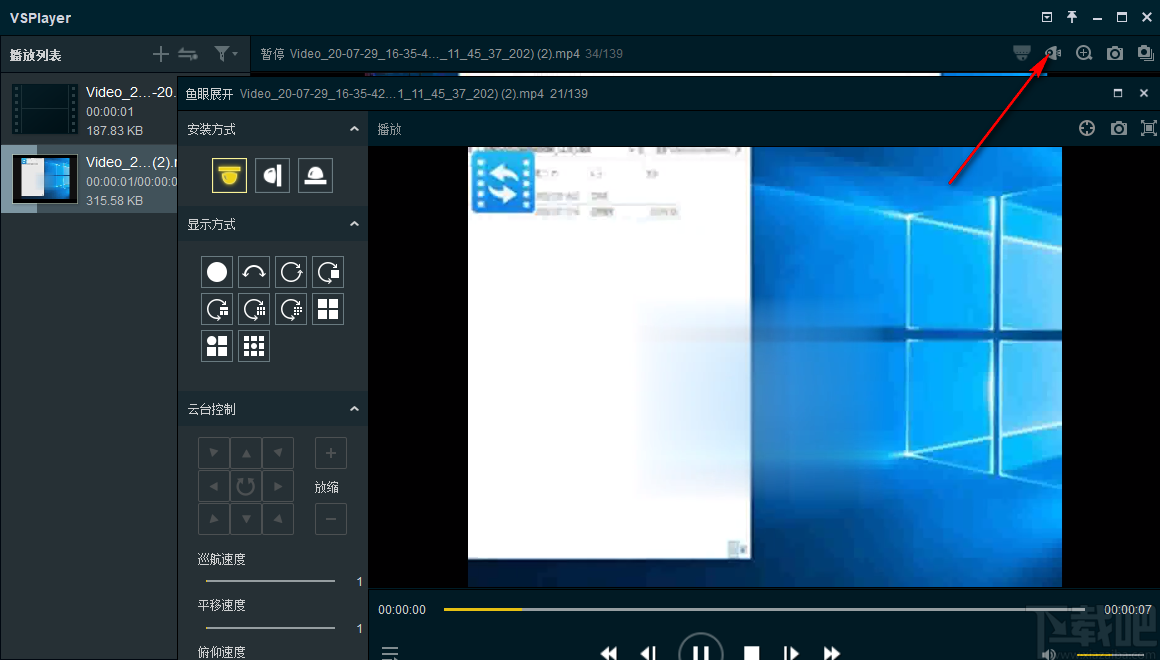Pan PTZ right with arrow button
This screenshot has height=660, width=1160.
[x=278, y=486]
